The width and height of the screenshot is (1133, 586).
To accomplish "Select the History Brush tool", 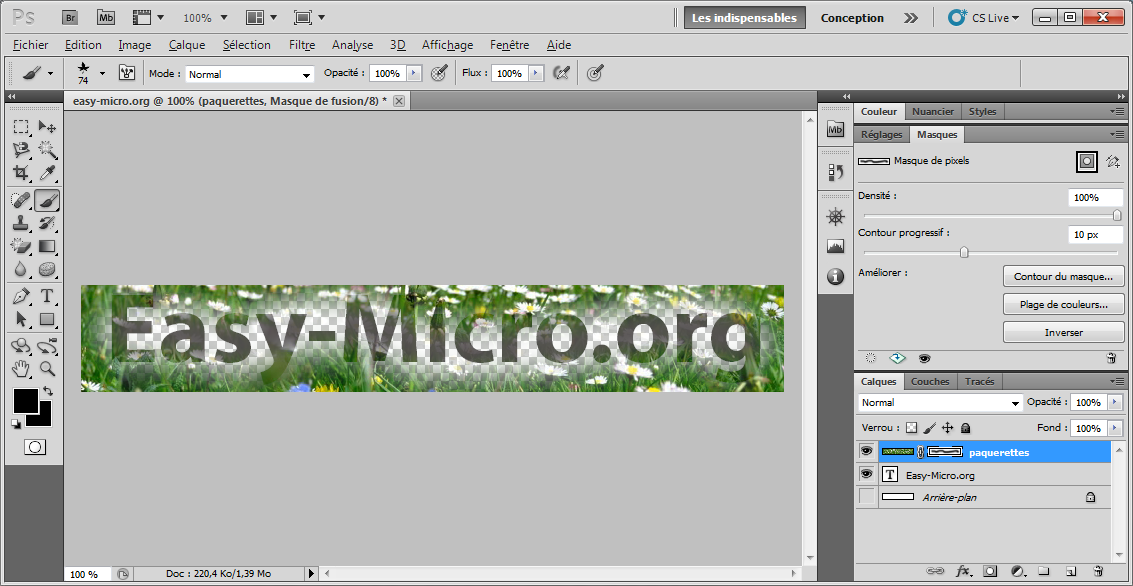I will 48,223.
